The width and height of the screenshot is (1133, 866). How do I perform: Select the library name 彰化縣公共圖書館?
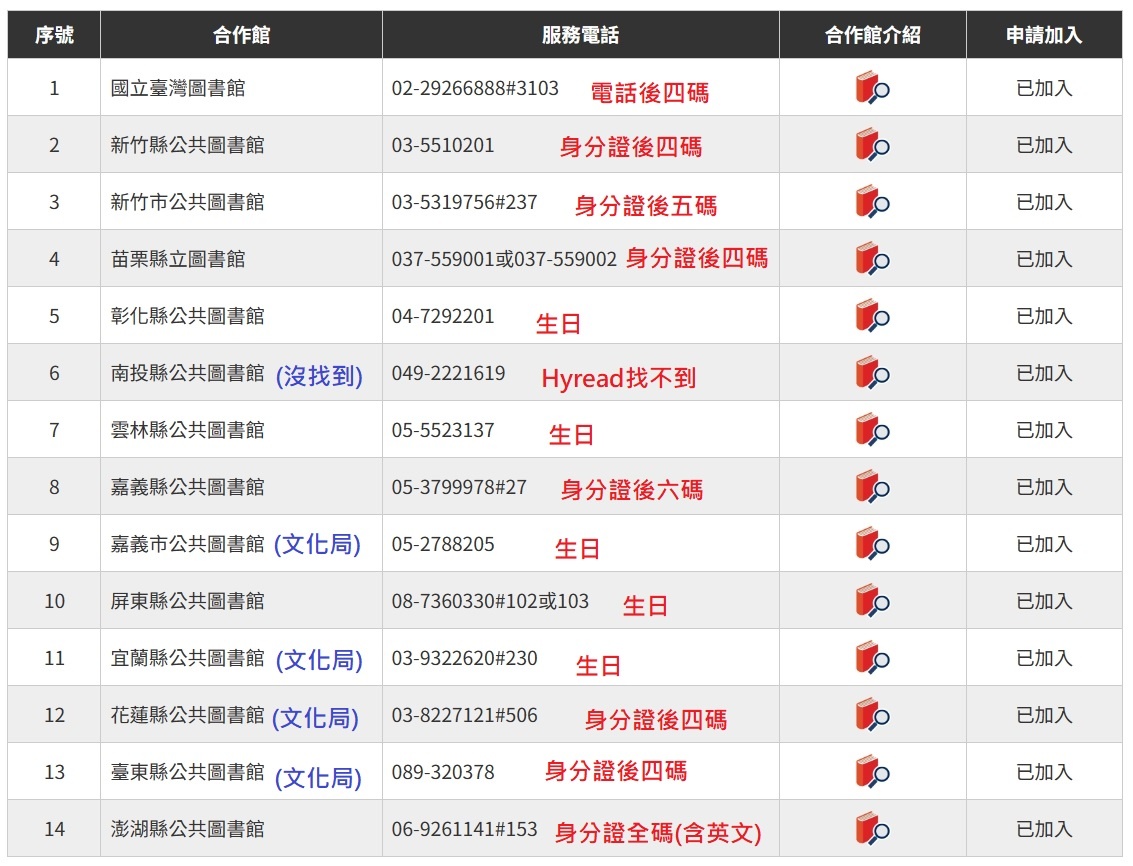[187, 317]
